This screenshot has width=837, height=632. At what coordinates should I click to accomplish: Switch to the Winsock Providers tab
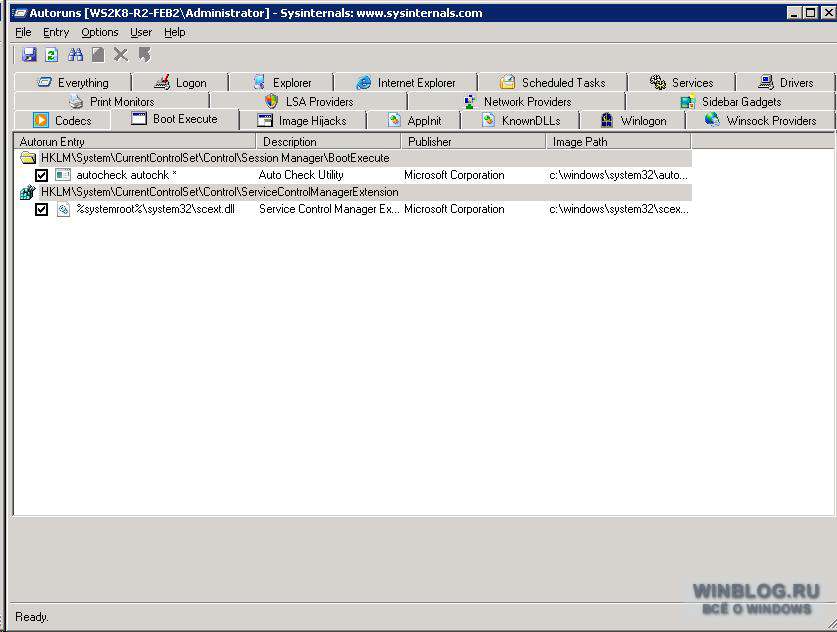pyautogui.click(x=760, y=120)
